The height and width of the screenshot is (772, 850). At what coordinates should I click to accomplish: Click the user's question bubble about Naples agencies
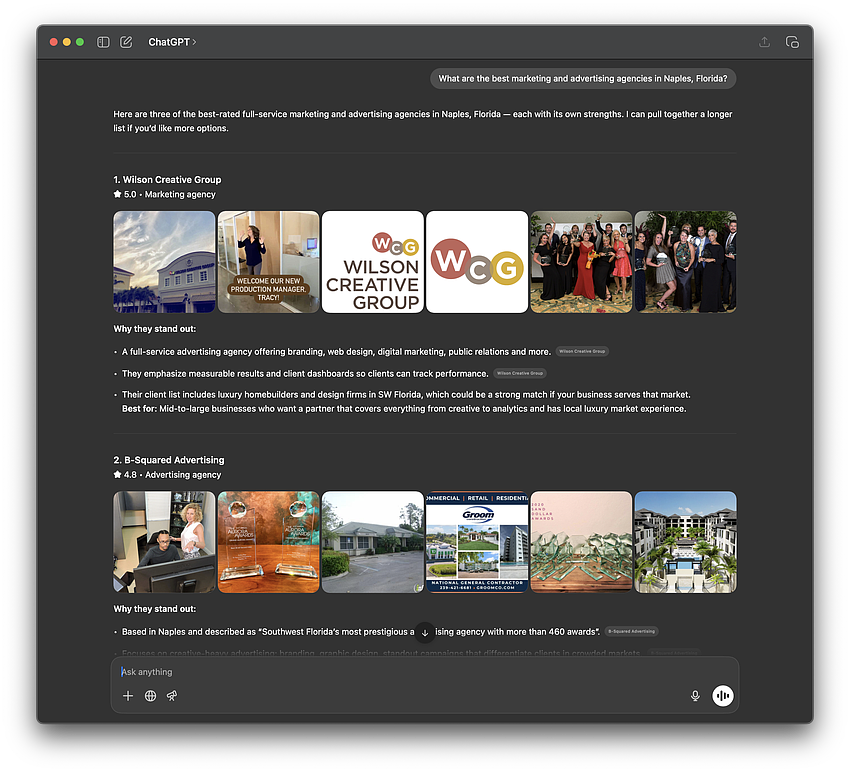(583, 78)
